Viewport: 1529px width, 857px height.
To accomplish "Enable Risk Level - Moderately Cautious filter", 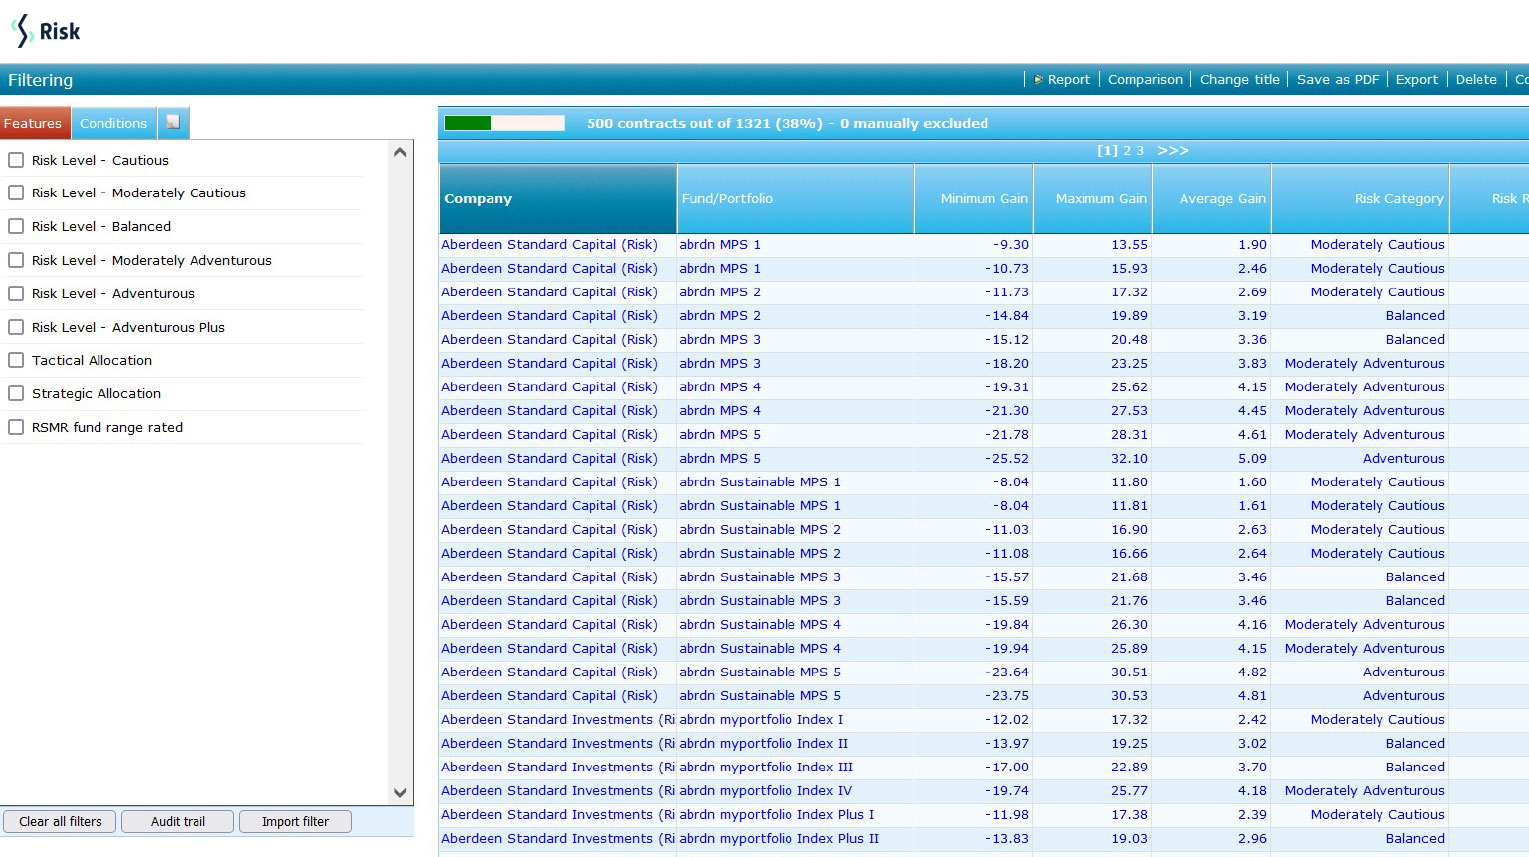I will (16, 193).
